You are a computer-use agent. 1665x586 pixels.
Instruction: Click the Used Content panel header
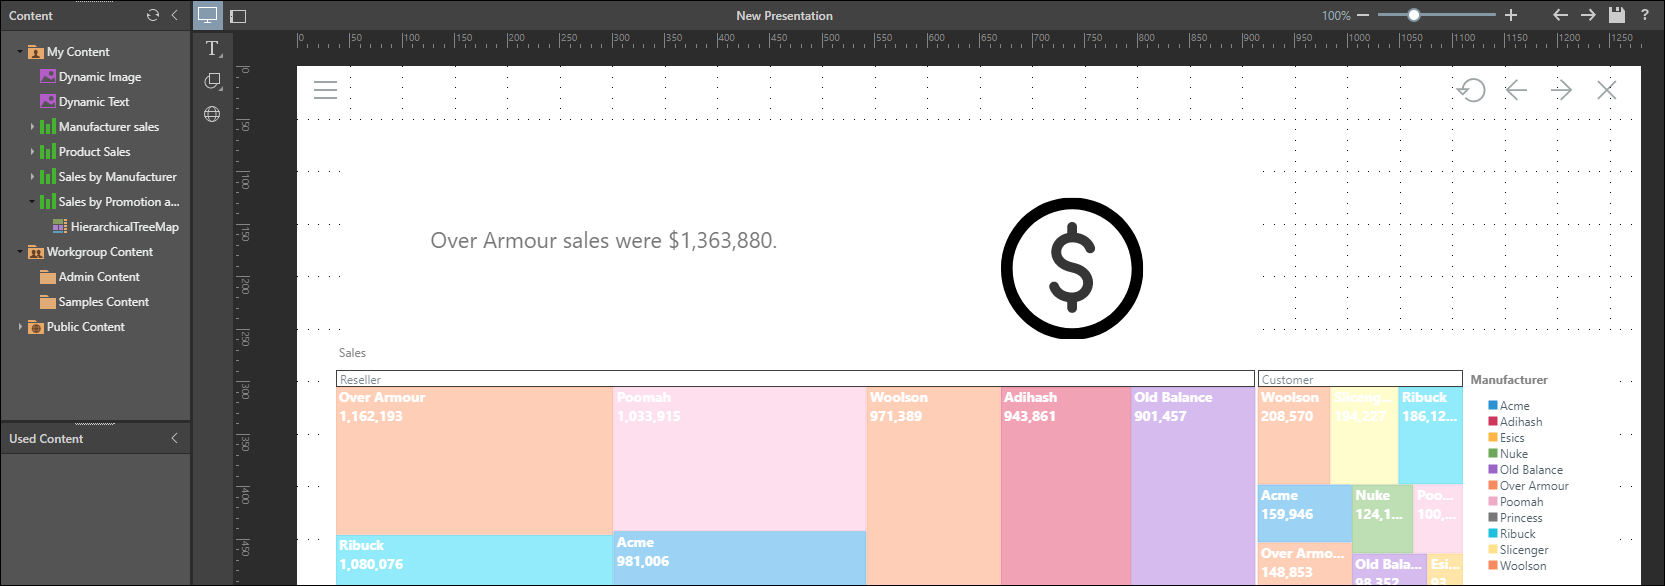[x=96, y=438]
